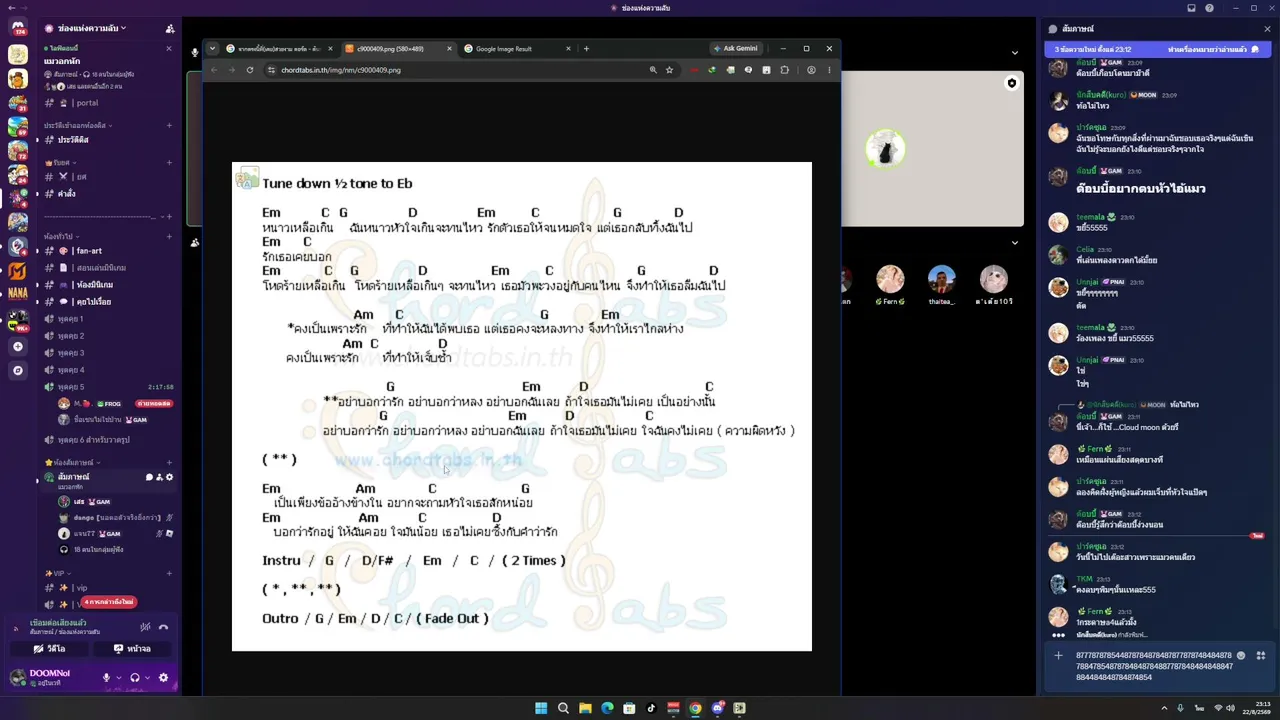Share screen with หน้าจอ button
1280x720 pixels.
click(x=132, y=649)
